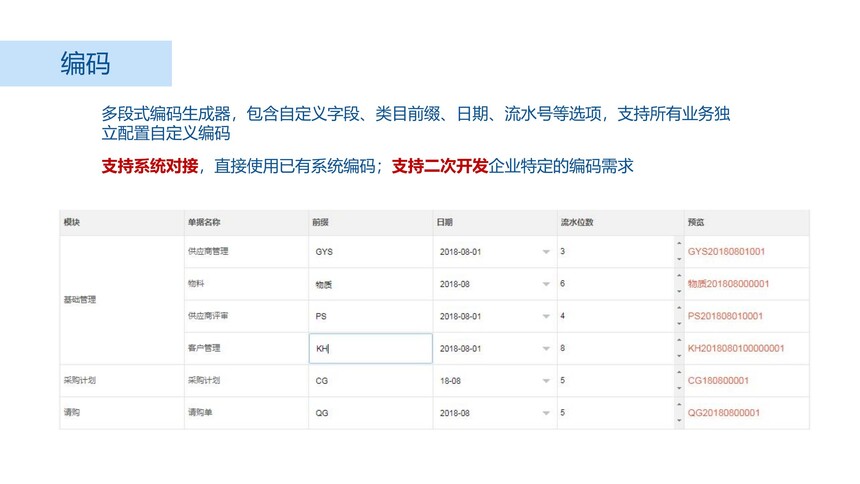Increase 流水位数 stepper for 客户管理 row
The width and height of the screenshot is (860, 484).
tap(679, 340)
